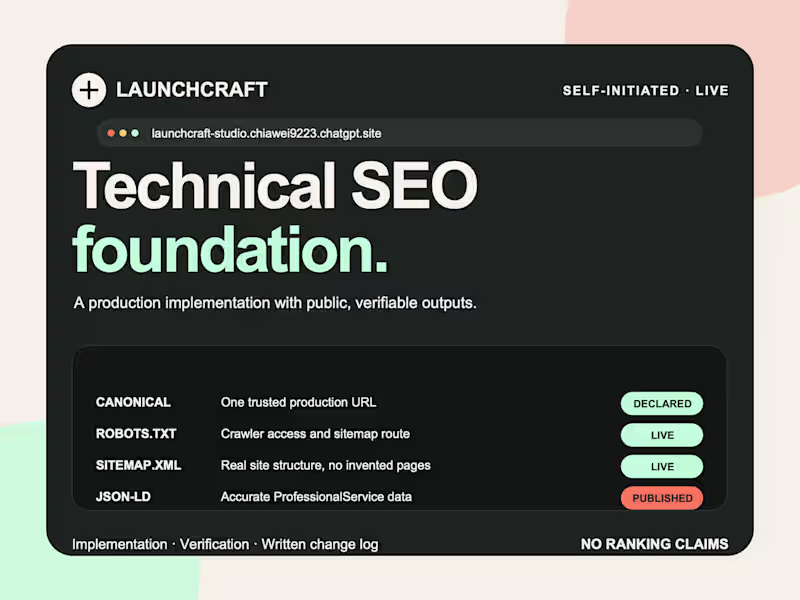Viewport: 800px width, 600px height.
Task: Click the LAUNCHCRAFT brand name
Action: point(192,90)
